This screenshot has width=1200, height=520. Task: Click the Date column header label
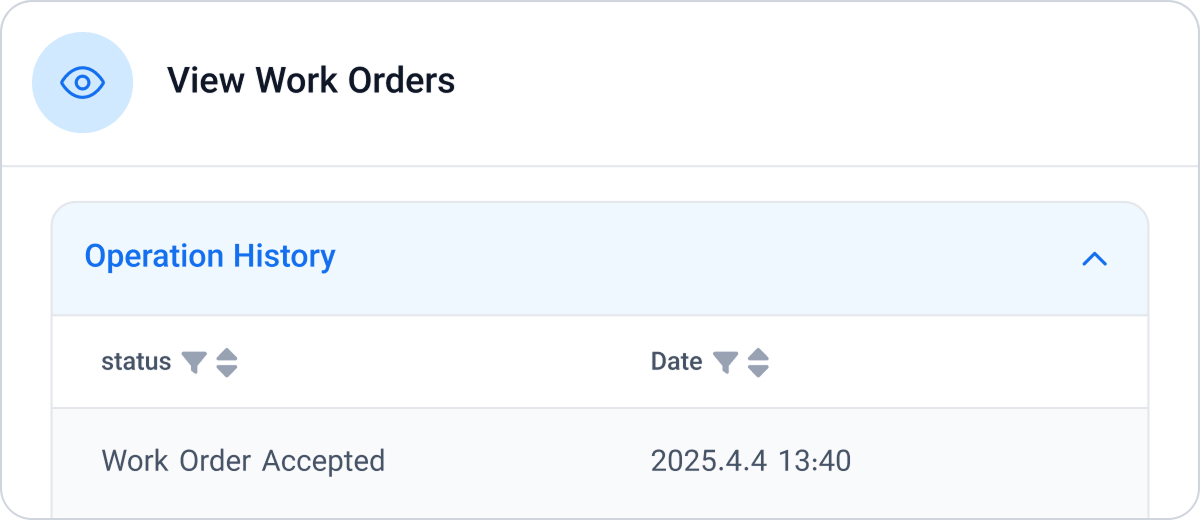(676, 362)
